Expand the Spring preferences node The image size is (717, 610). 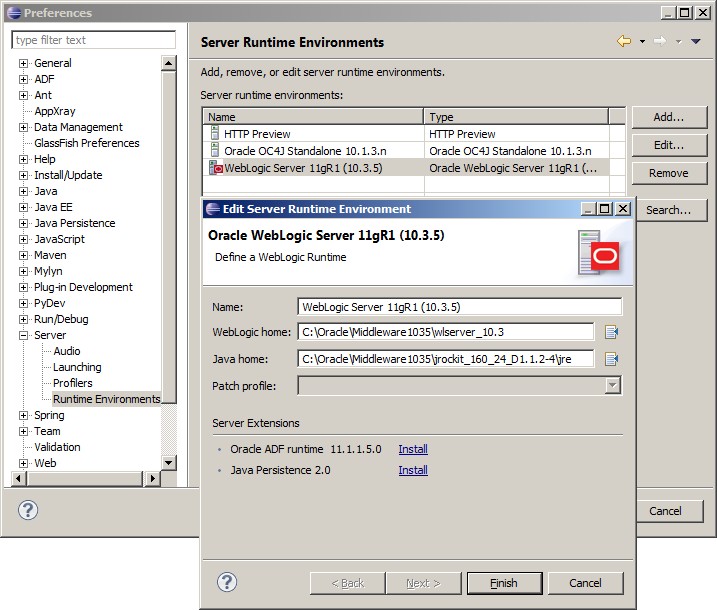[x=24, y=415]
